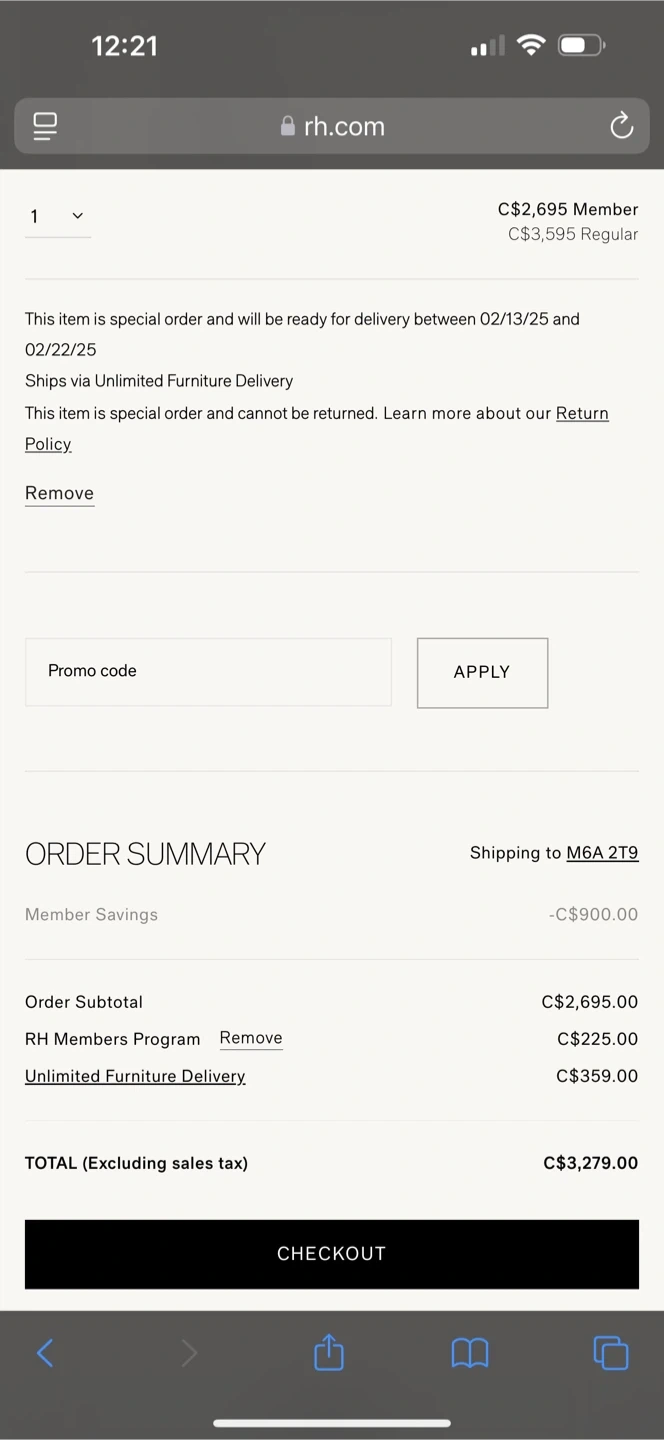Show all open Safari tabs

coord(611,1353)
